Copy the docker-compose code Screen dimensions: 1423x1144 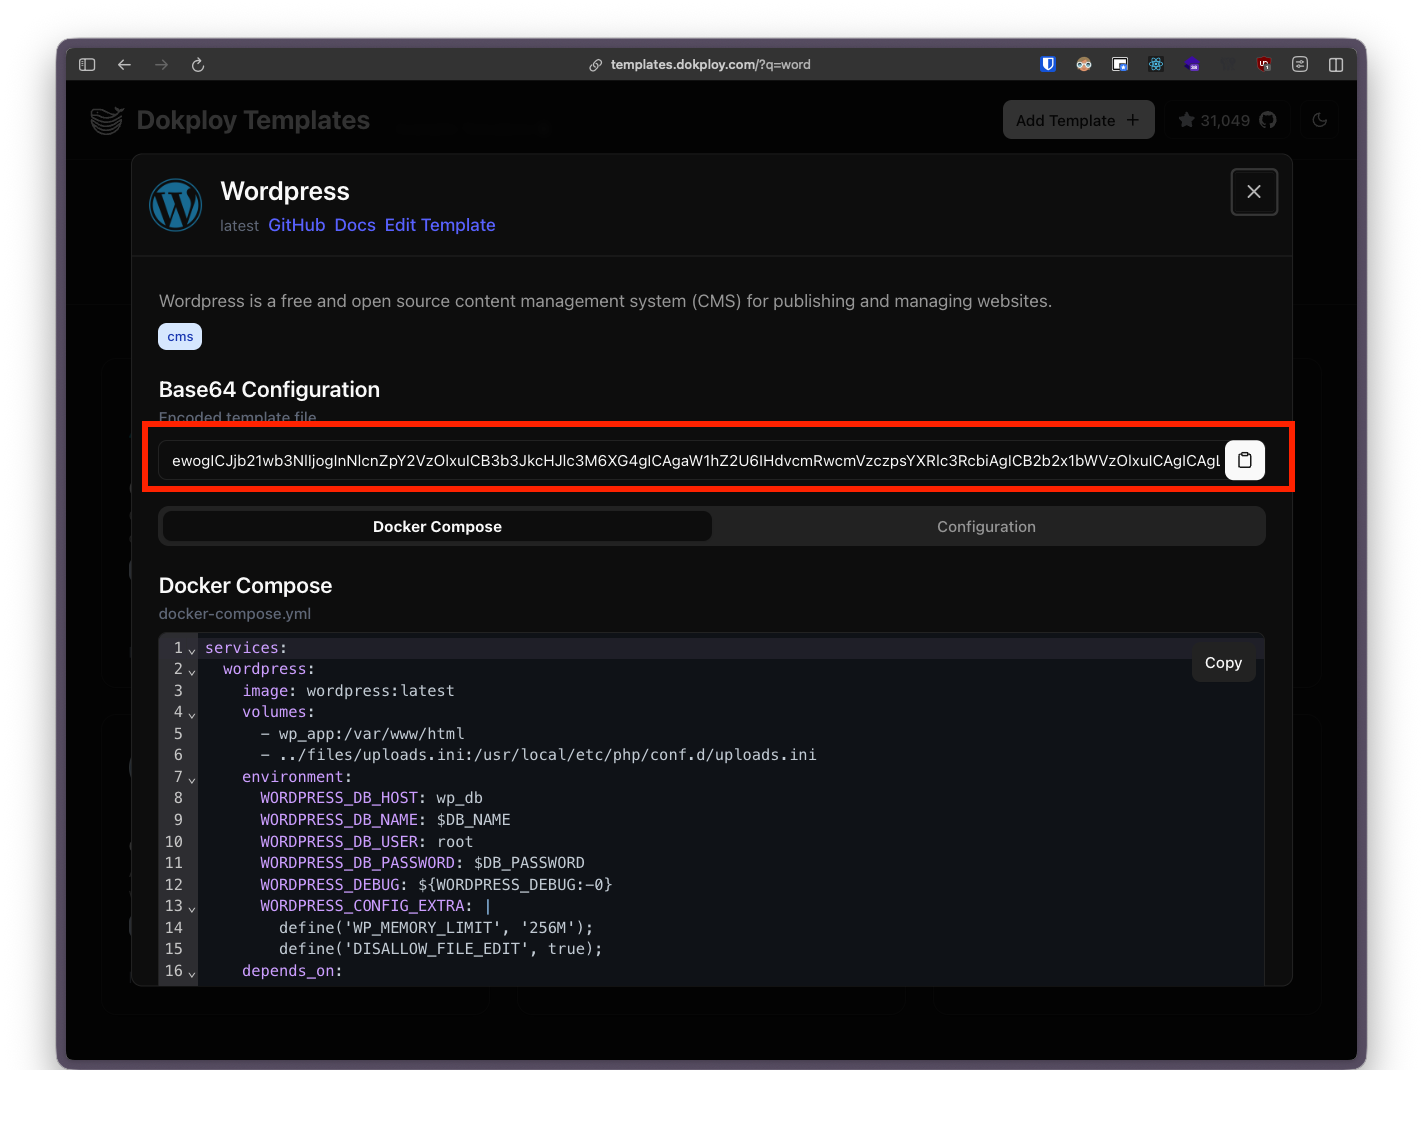coord(1223,663)
